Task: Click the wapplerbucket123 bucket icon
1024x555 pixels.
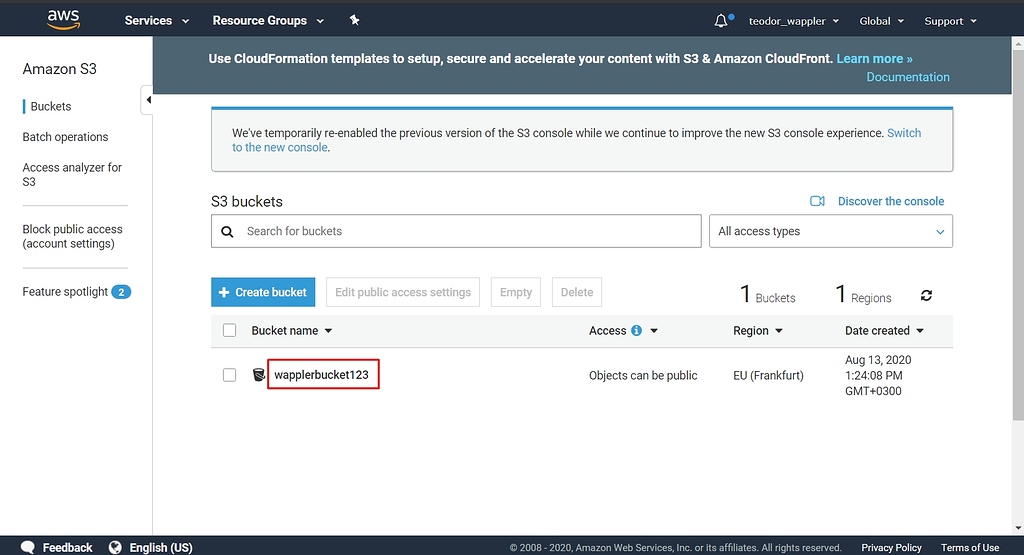Action: point(259,375)
